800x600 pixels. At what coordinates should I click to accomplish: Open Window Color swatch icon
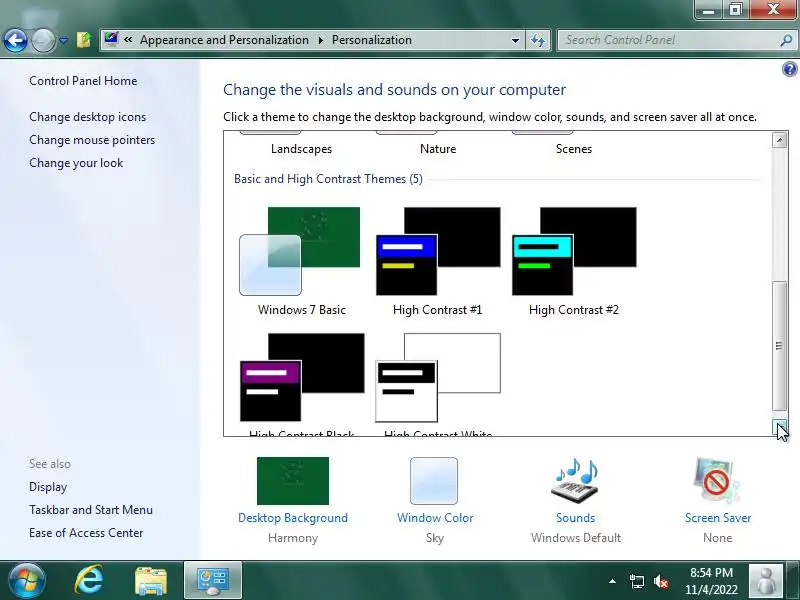pos(434,481)
